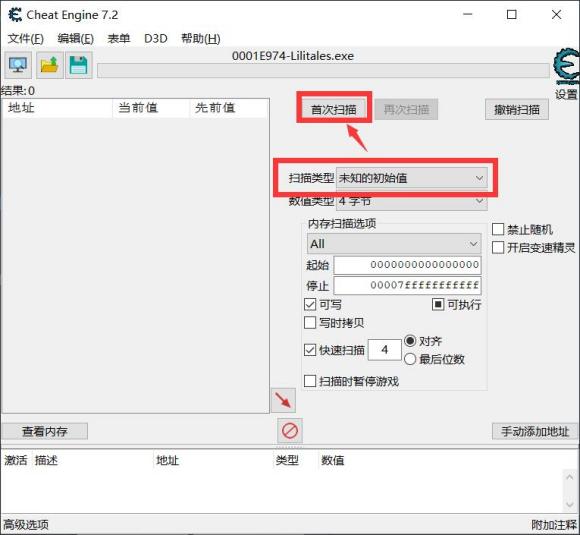The width and height of the screenshot is (580, 535).
Task: Click the red arrow add-to-list icon
Action: click(283, 400)
